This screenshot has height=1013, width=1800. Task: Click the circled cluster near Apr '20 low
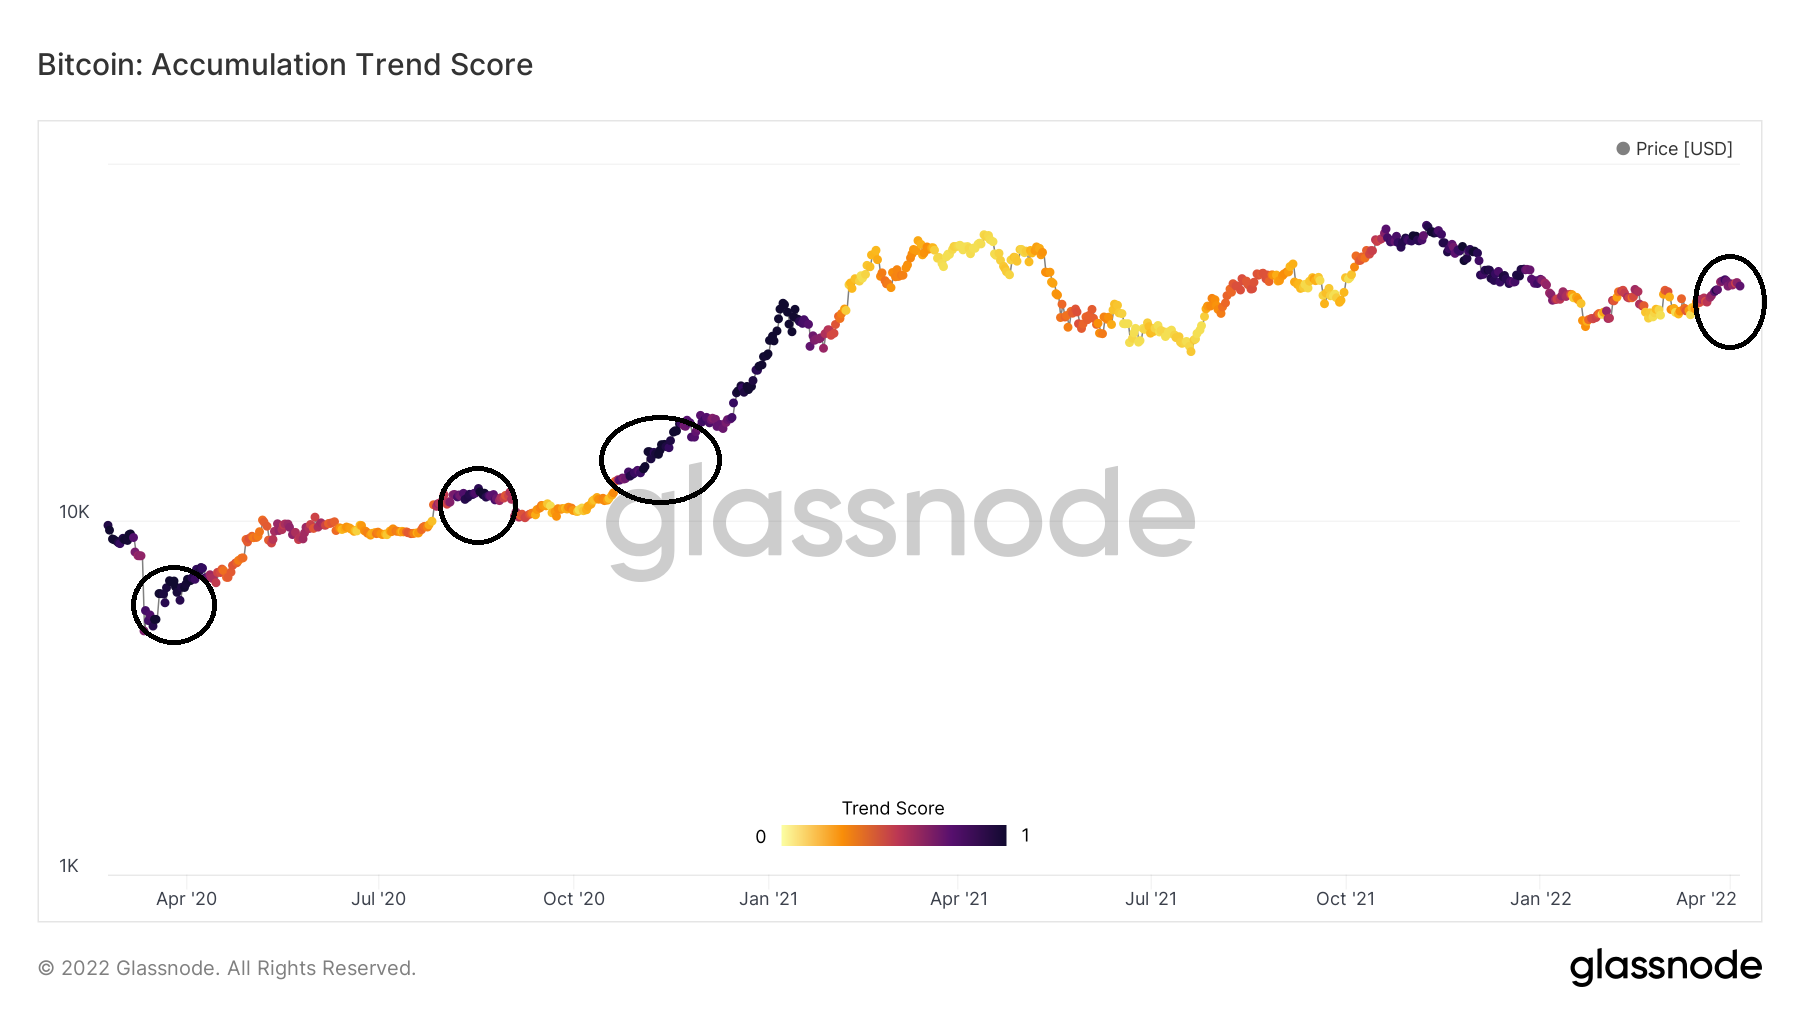(174, 604)
